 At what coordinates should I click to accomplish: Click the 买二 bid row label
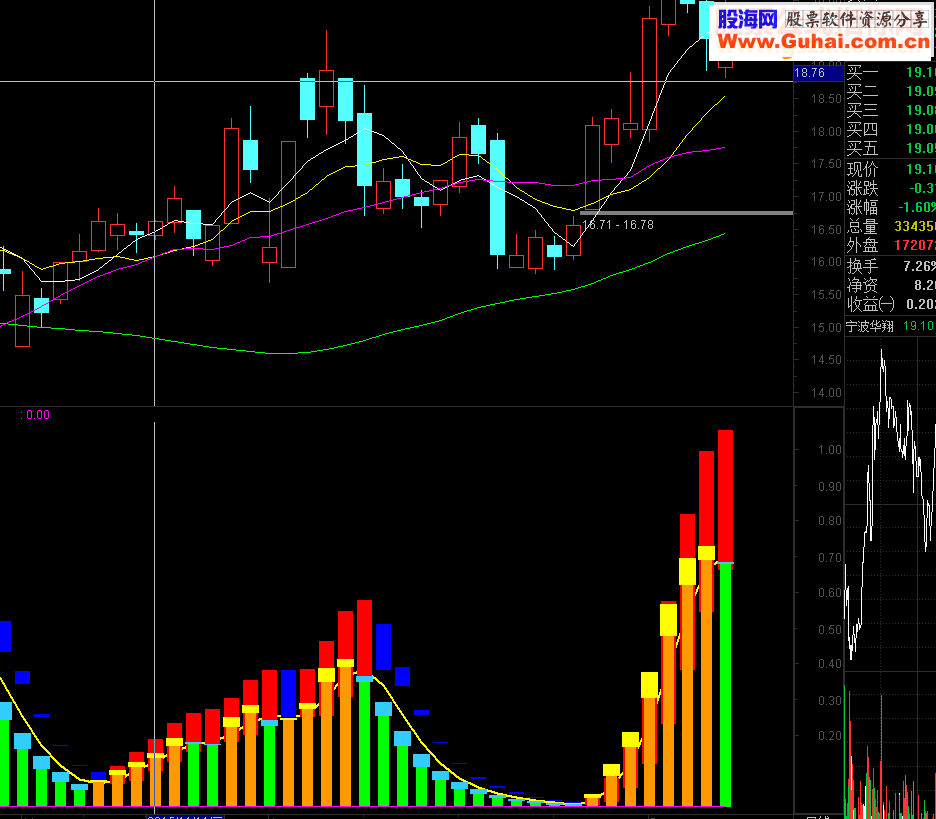(862, 91)
